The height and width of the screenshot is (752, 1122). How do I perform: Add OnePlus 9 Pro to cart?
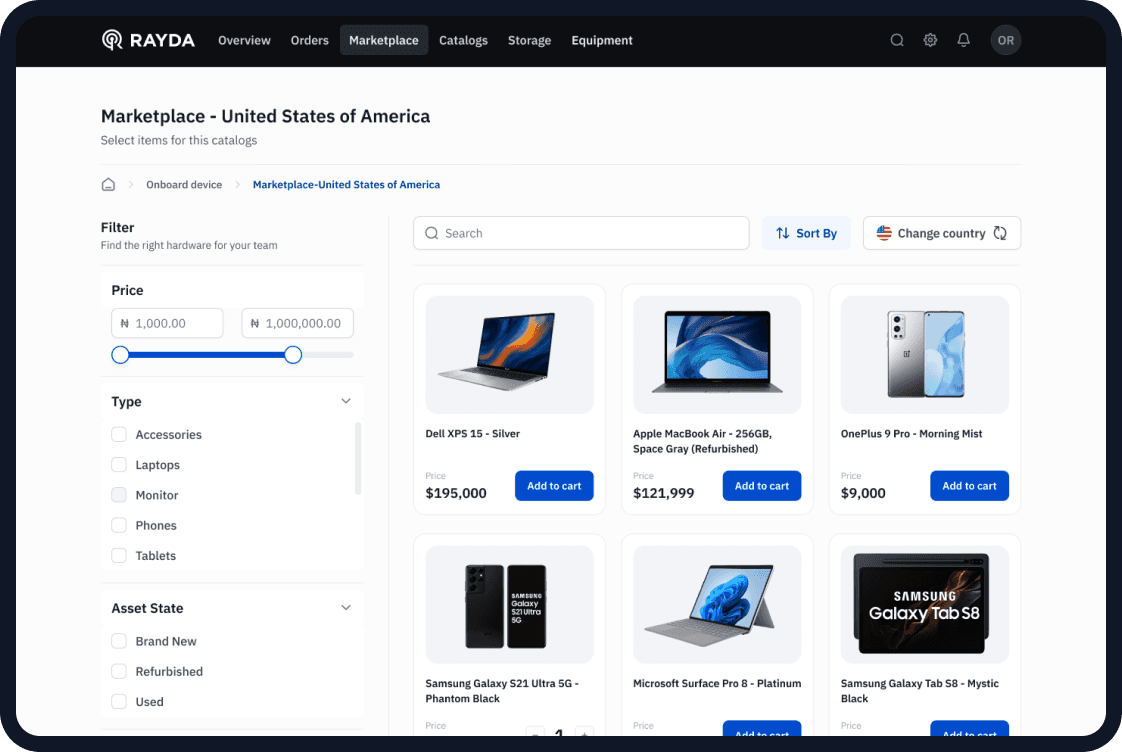pos(969,486)
